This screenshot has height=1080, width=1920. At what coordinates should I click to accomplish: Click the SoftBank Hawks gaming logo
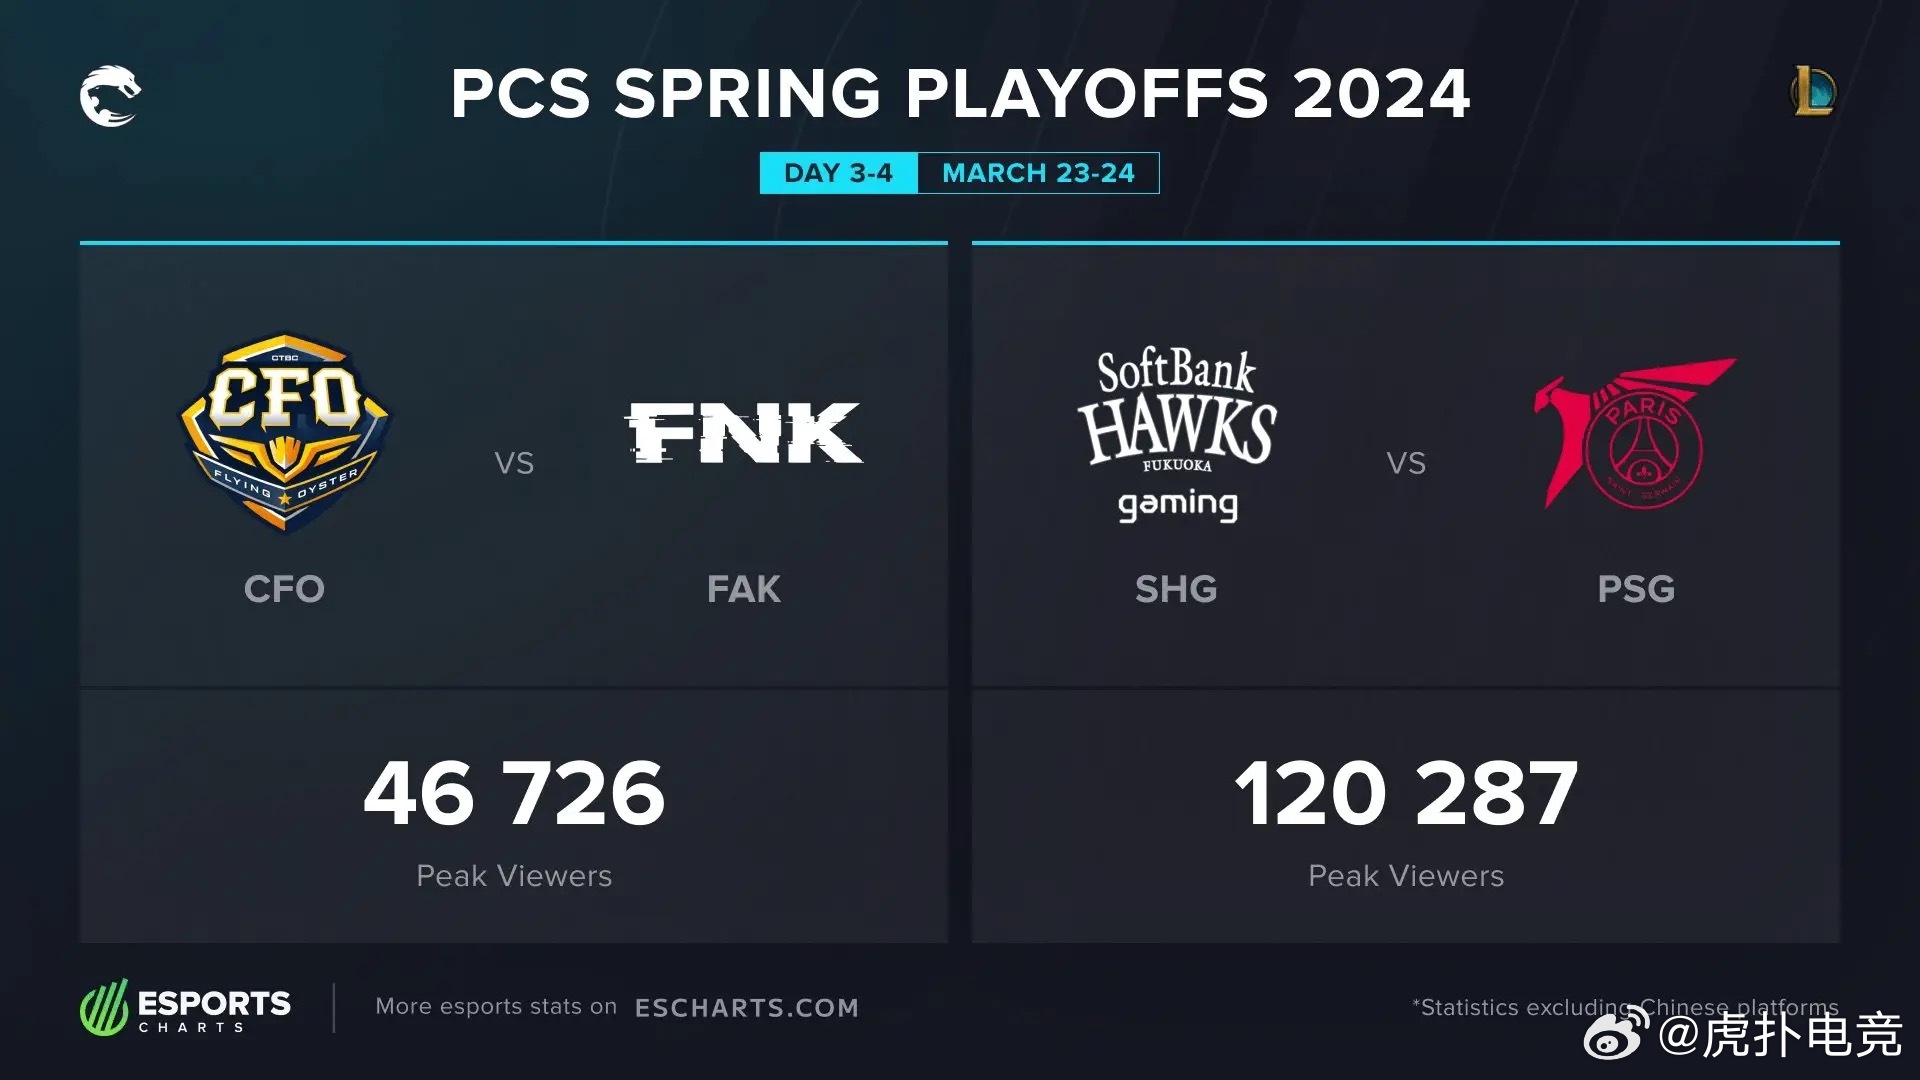1177,434
